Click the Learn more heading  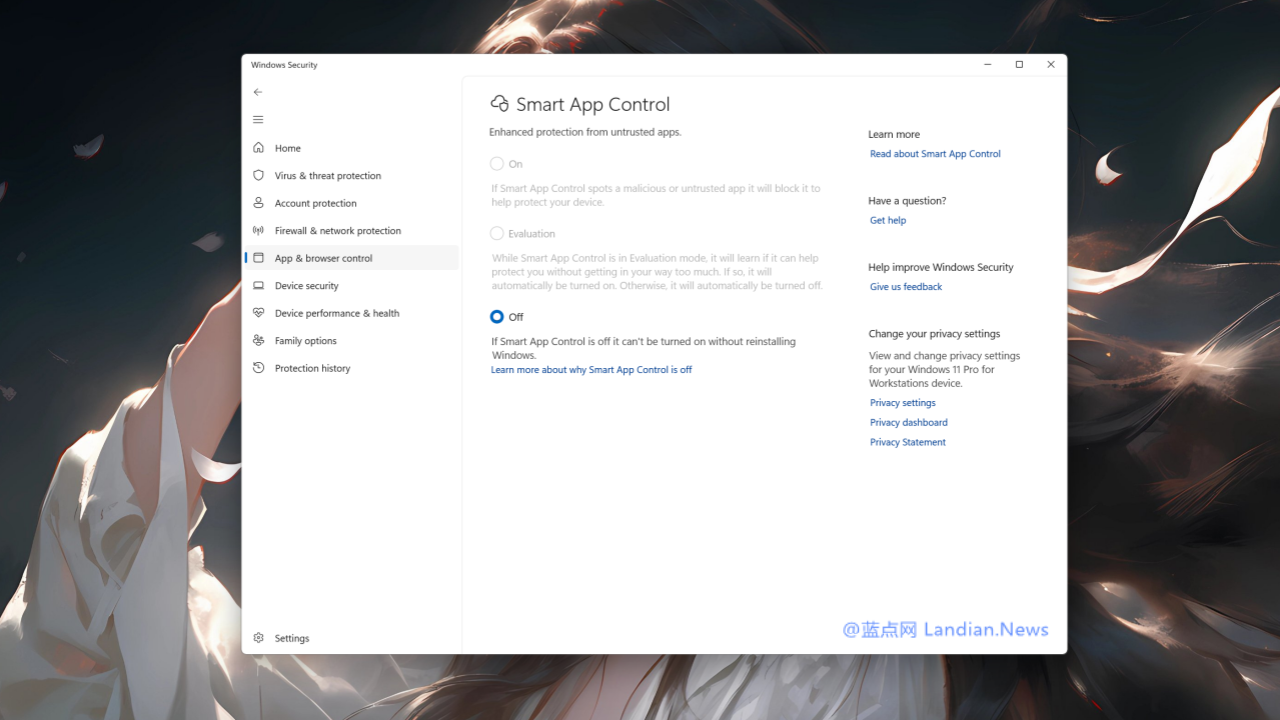[894, 134]
